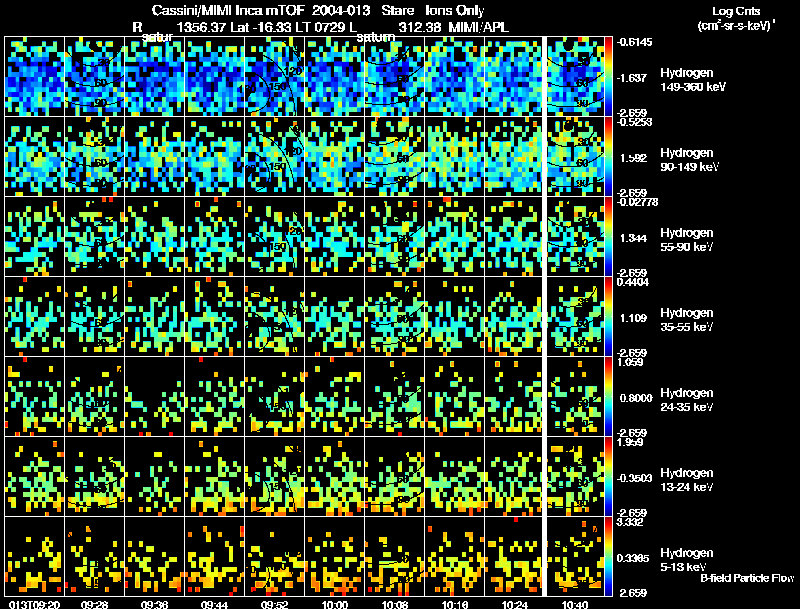Click the -0.5253 colorbar value
The height and width of the screenshot is (609, 800).
pyautogui.click(x=634, y=122)
